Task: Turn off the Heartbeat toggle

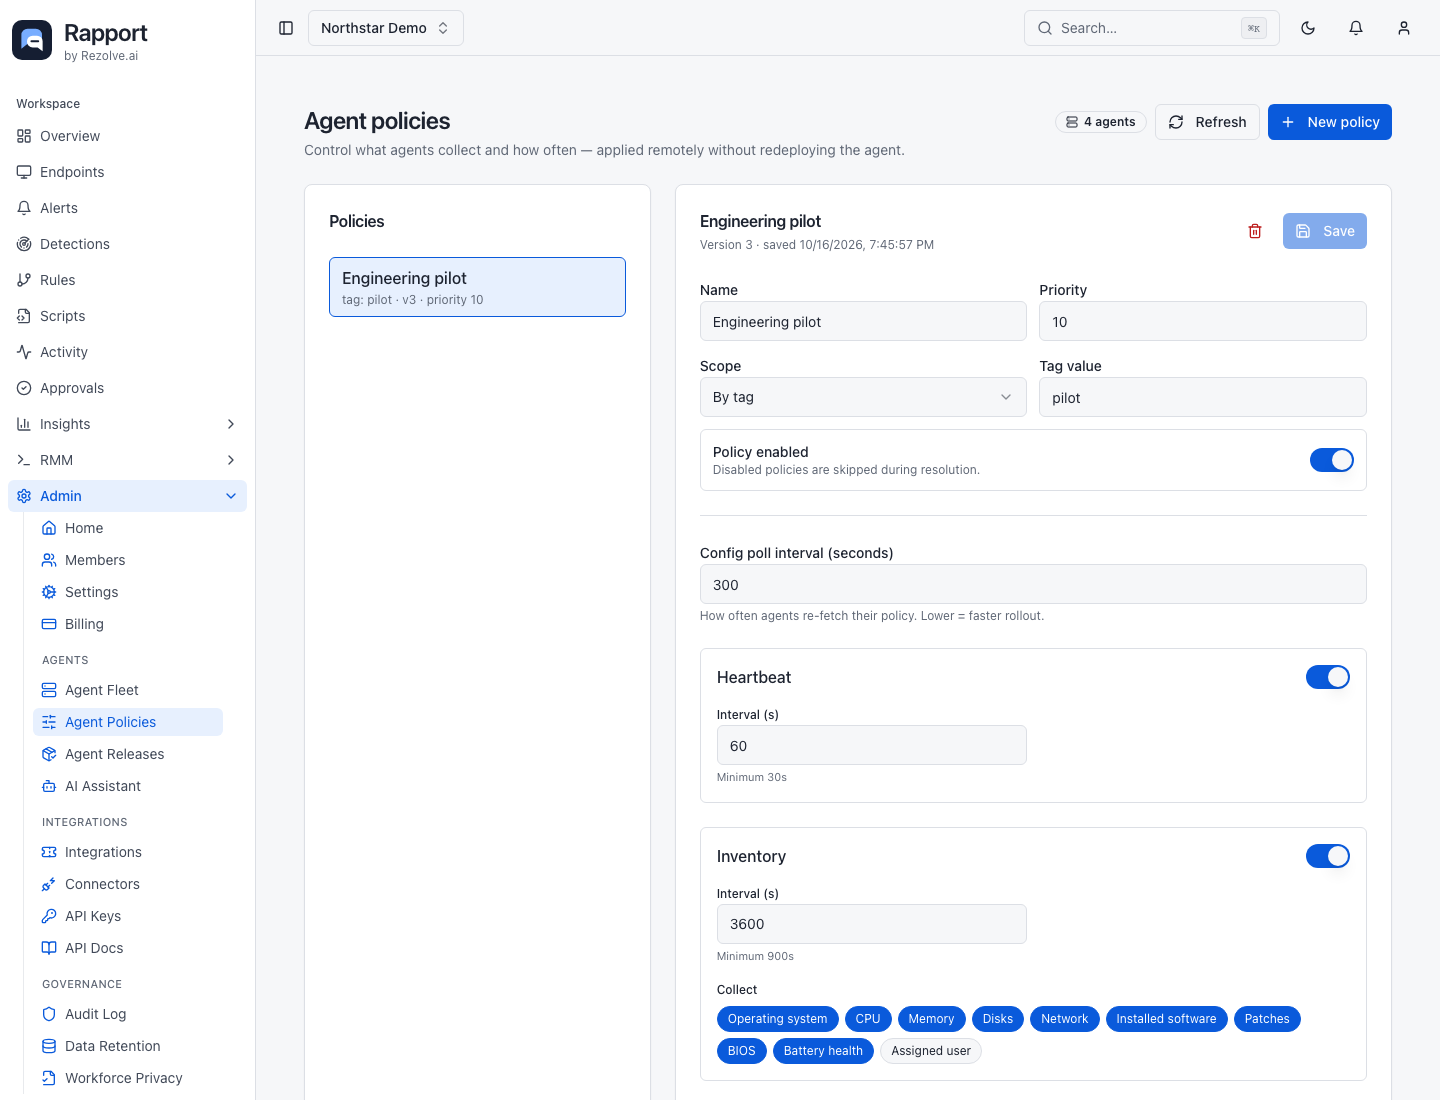Action: click(1328, 677)
